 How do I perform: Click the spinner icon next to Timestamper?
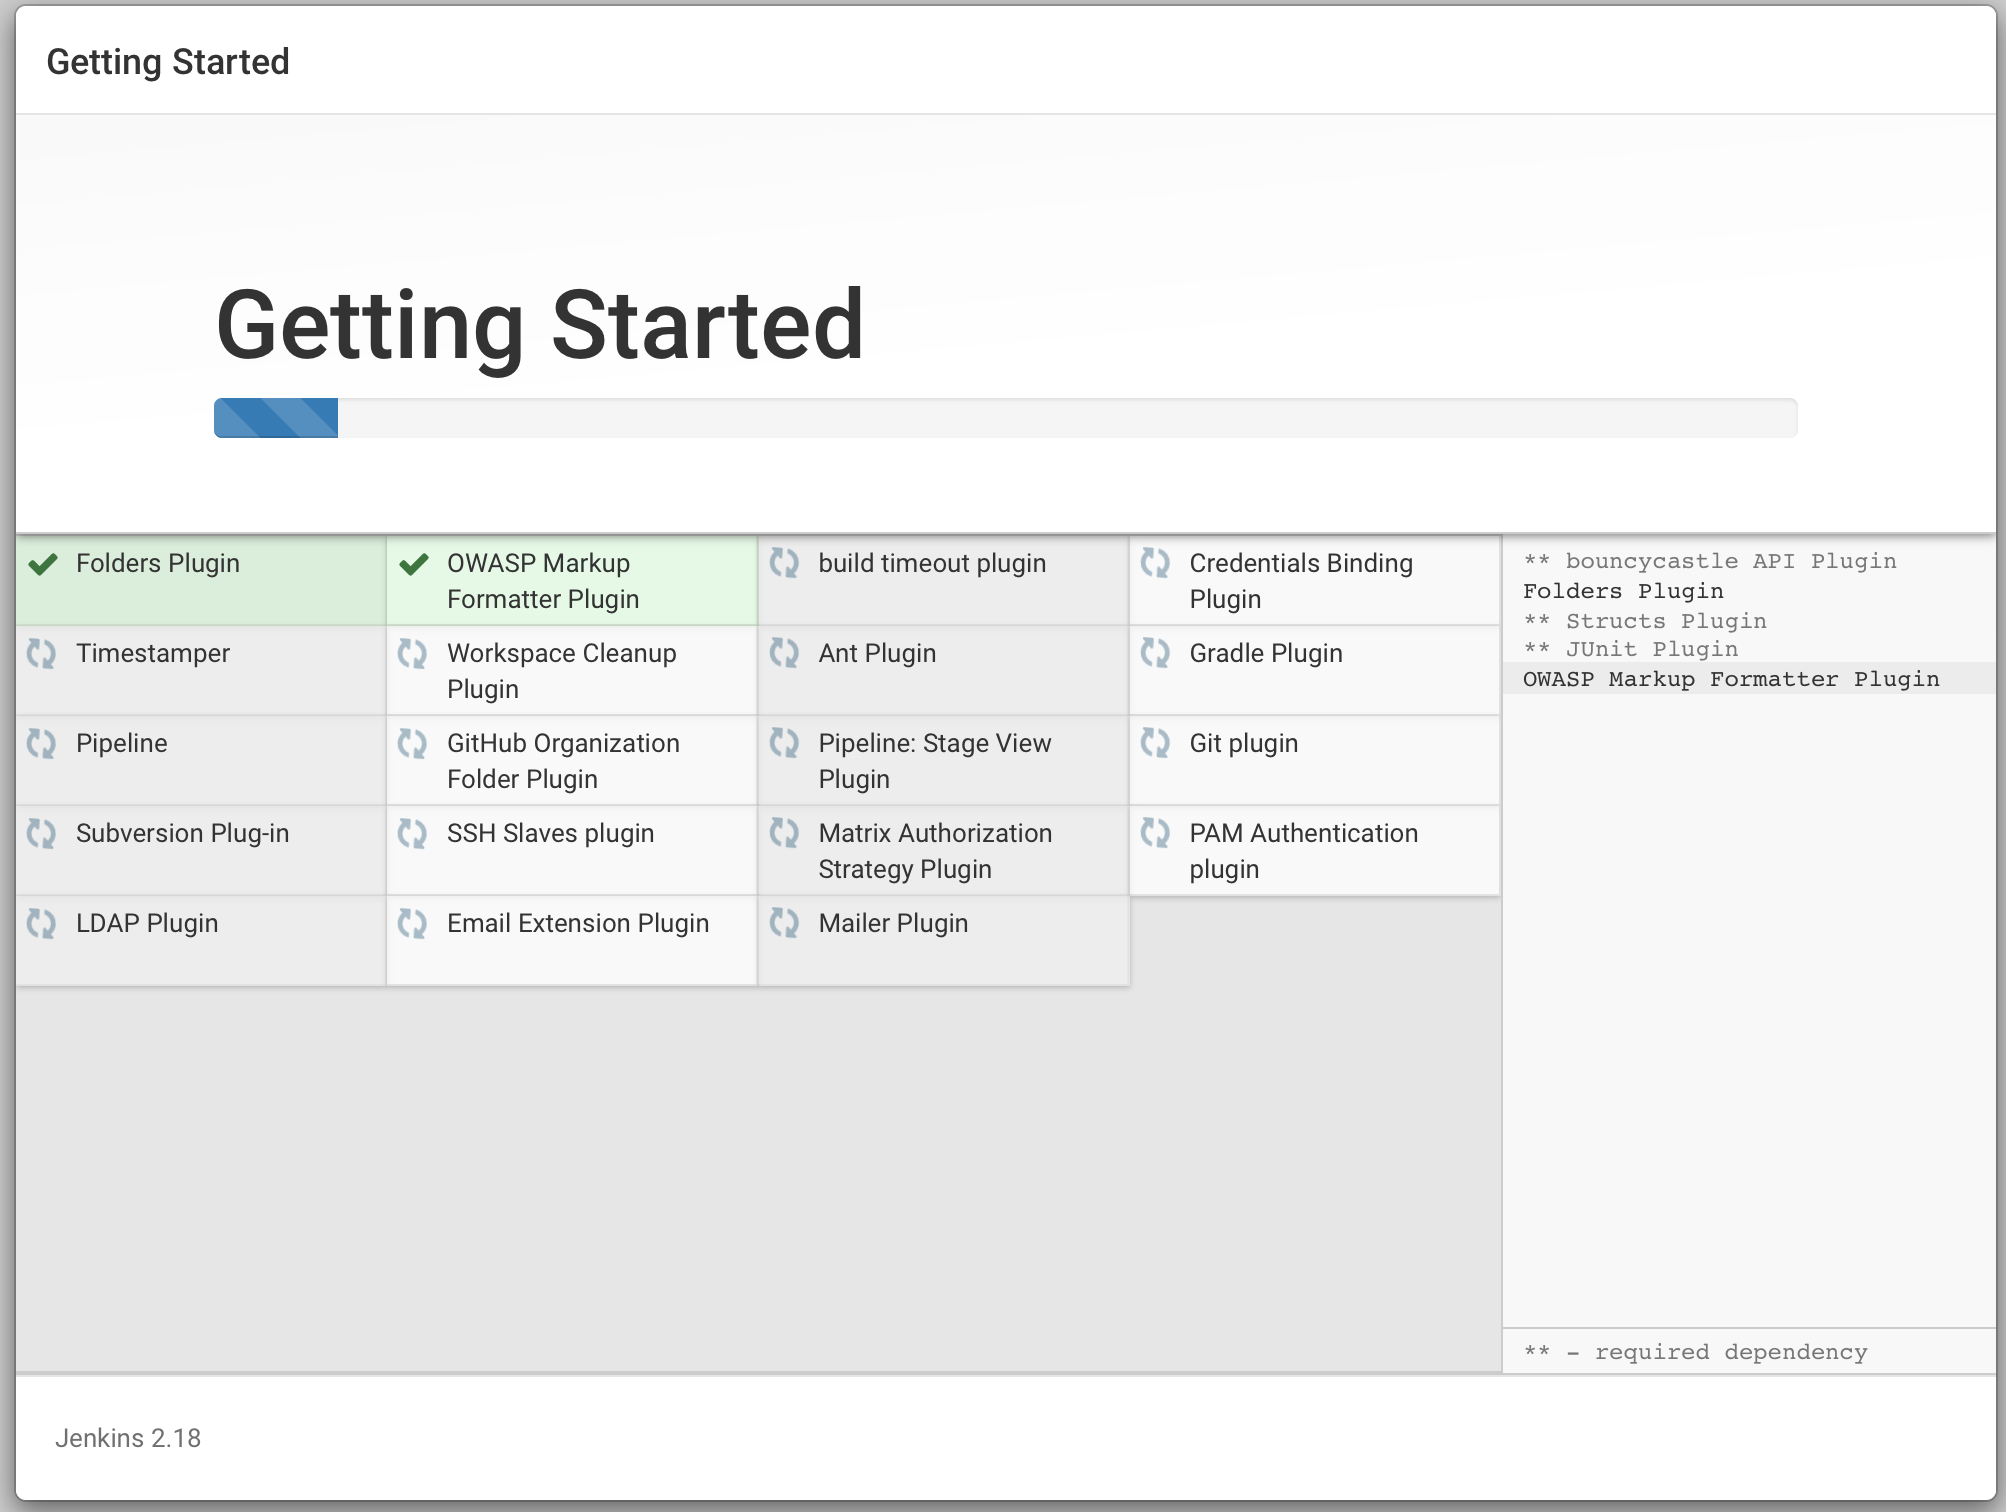tap(42, 654)
